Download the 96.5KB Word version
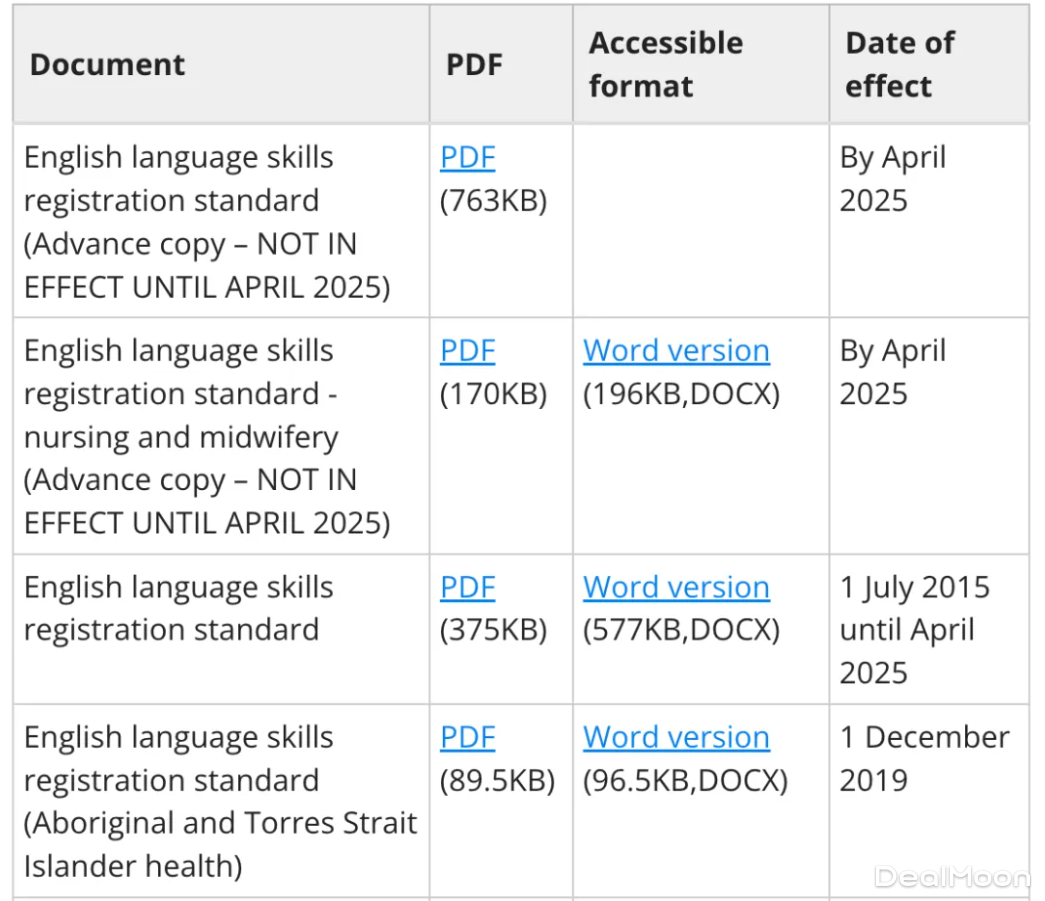Image resolution: width=1045 pixels, height=901 pixels. [x=676, y=737]
